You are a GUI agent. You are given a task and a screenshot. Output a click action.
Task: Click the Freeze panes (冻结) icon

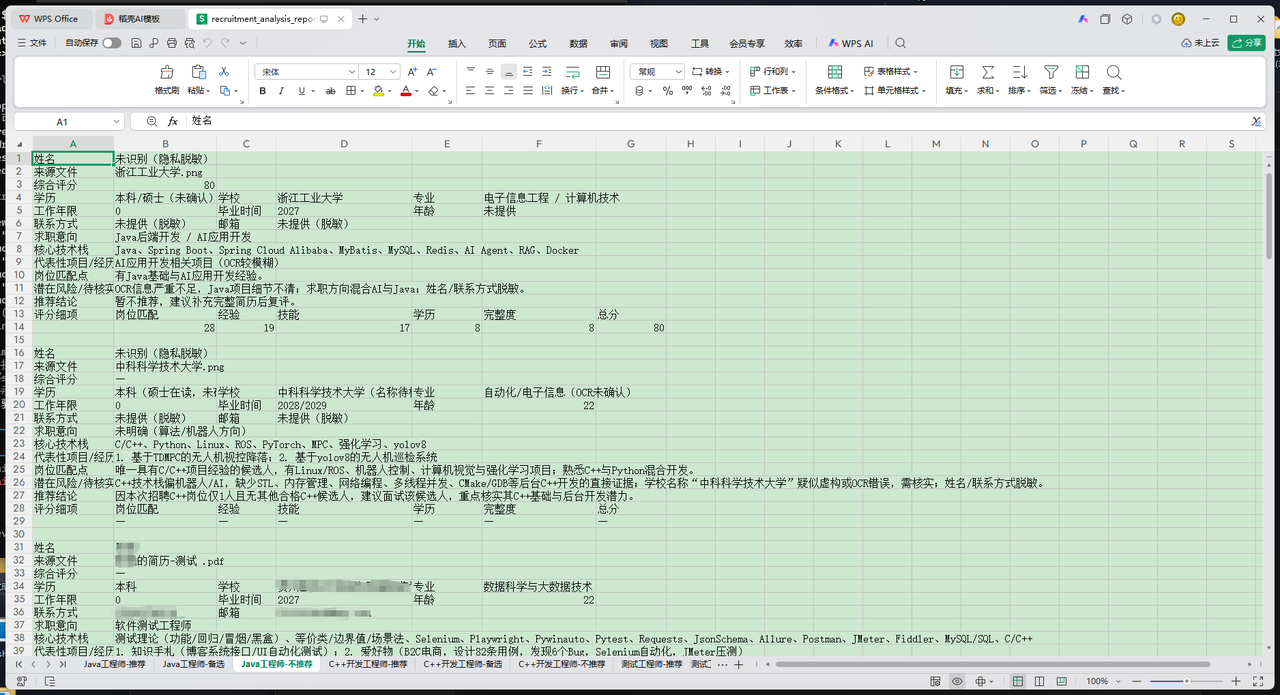[1082, 72]
